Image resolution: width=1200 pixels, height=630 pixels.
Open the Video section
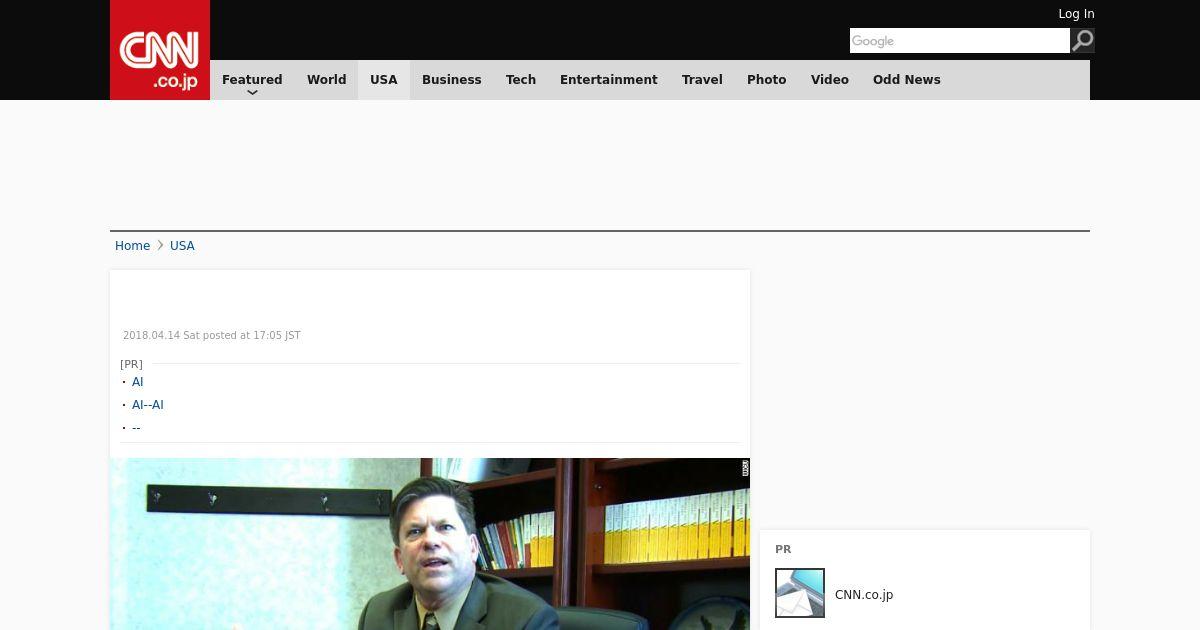click(x=830, y=80)
